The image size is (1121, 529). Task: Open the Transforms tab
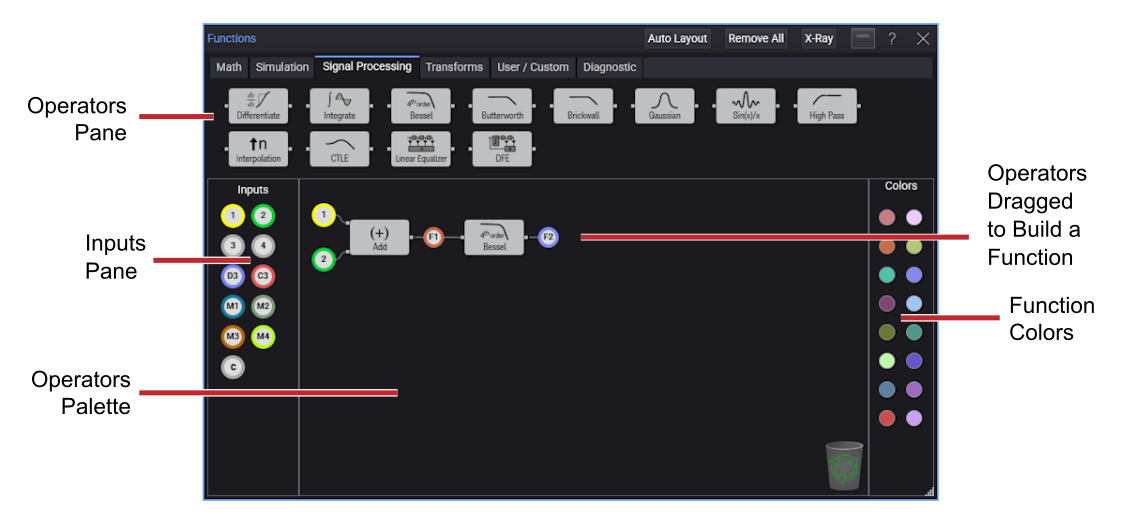(453, 67)
